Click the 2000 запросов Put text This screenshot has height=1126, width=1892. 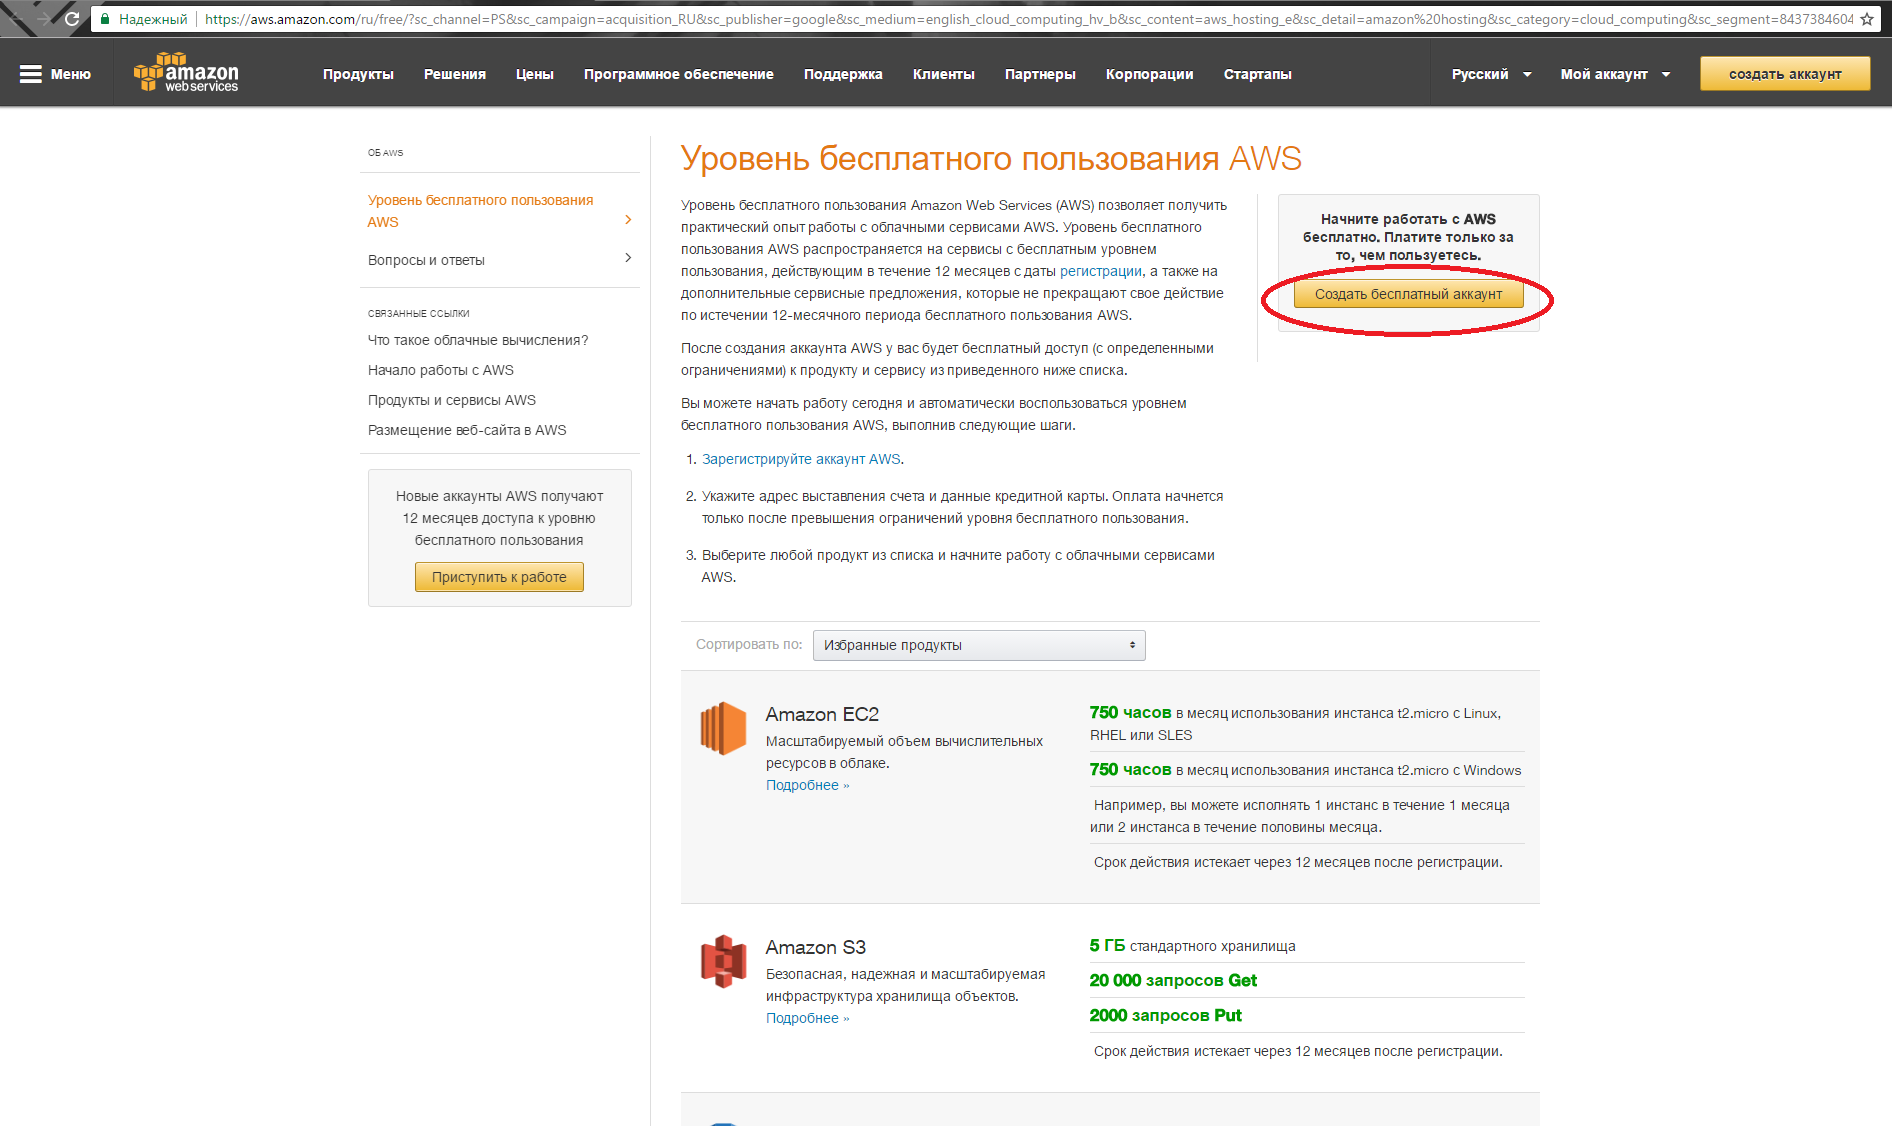[x=1165, y=1016]
